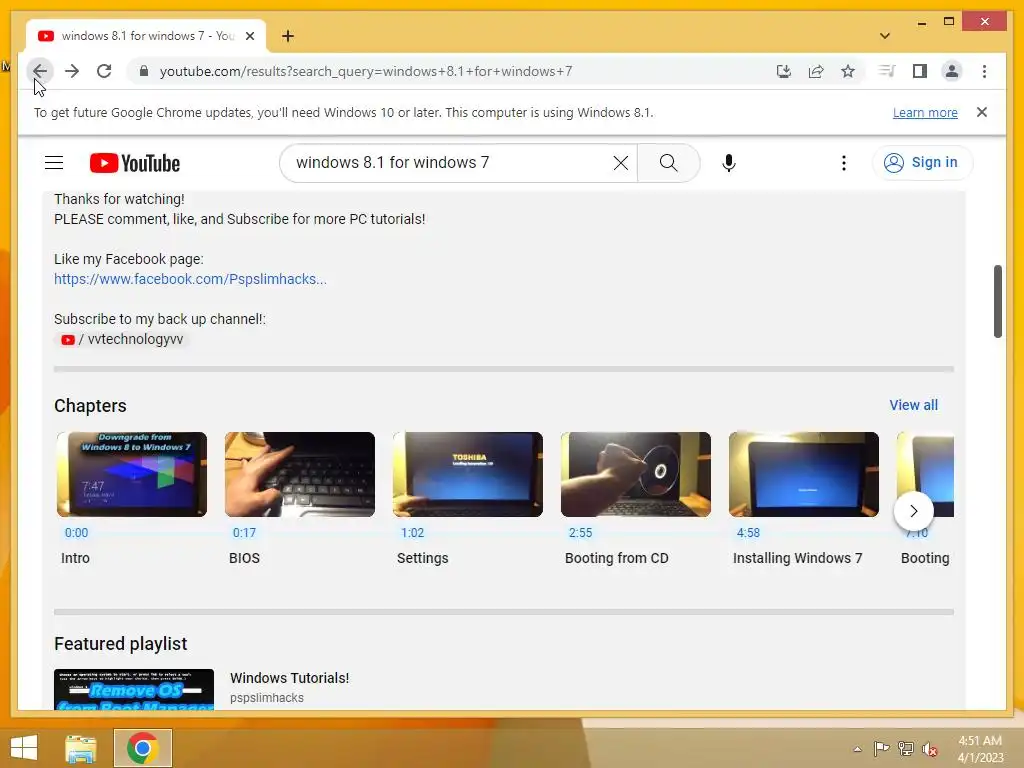
Task: Open the Settings chapter thumbnail
Action: pos(468,474)
